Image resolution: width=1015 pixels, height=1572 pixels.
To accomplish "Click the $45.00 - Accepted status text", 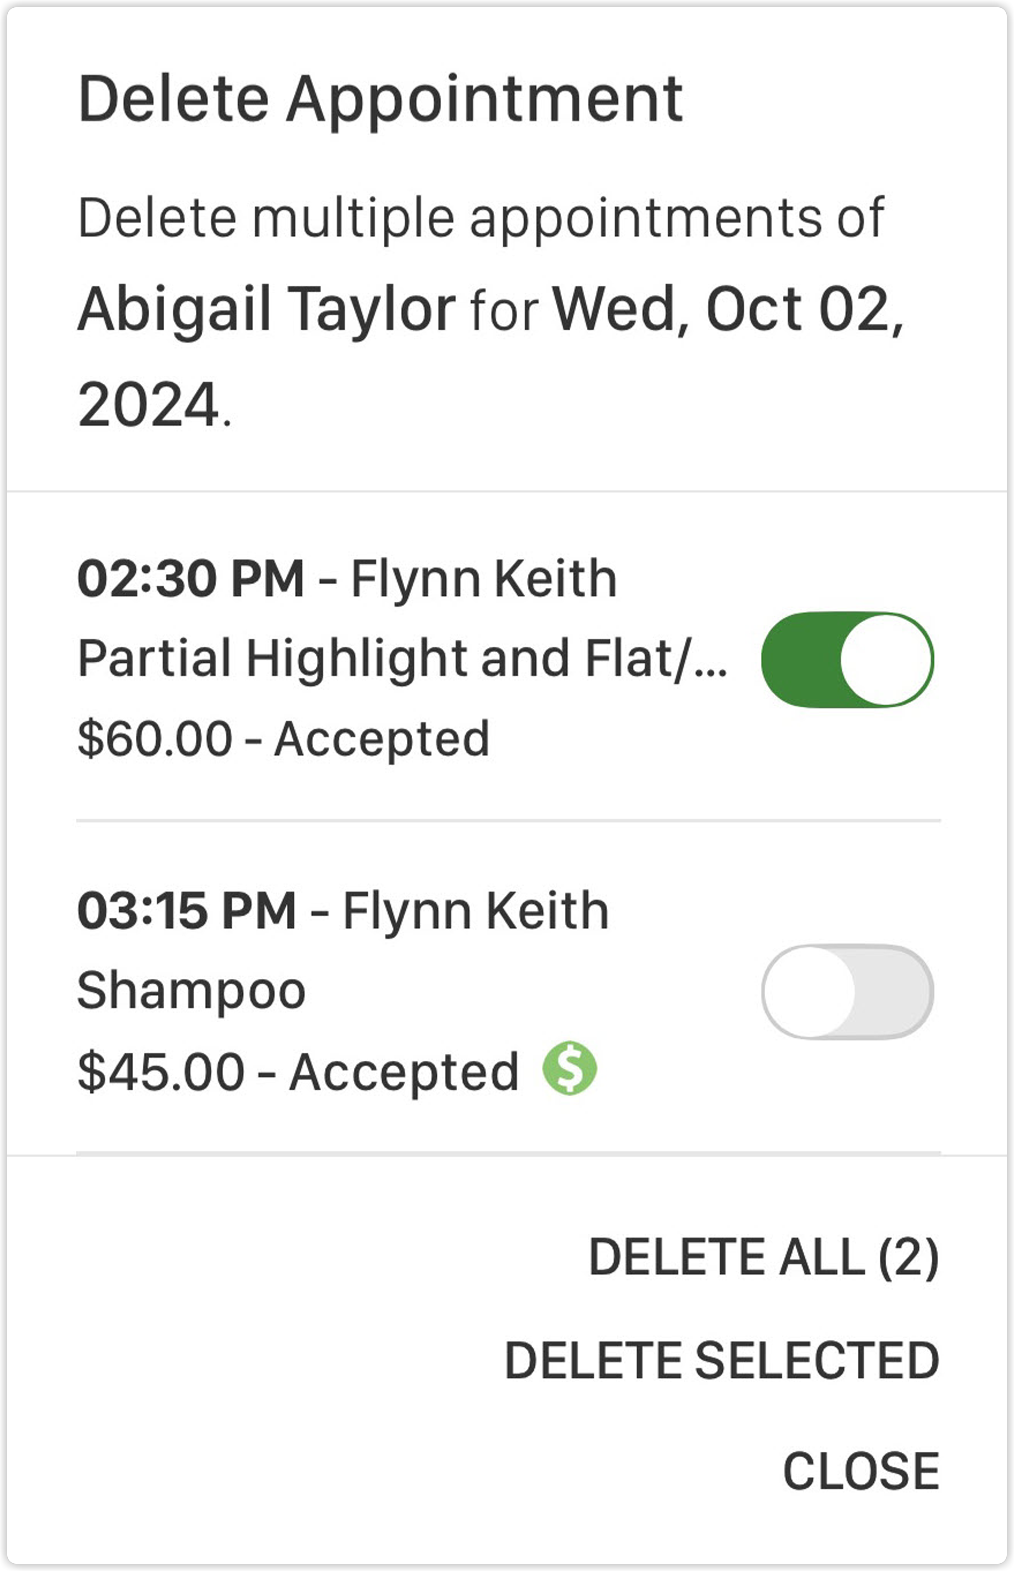I will click(x=298, y=1072).
